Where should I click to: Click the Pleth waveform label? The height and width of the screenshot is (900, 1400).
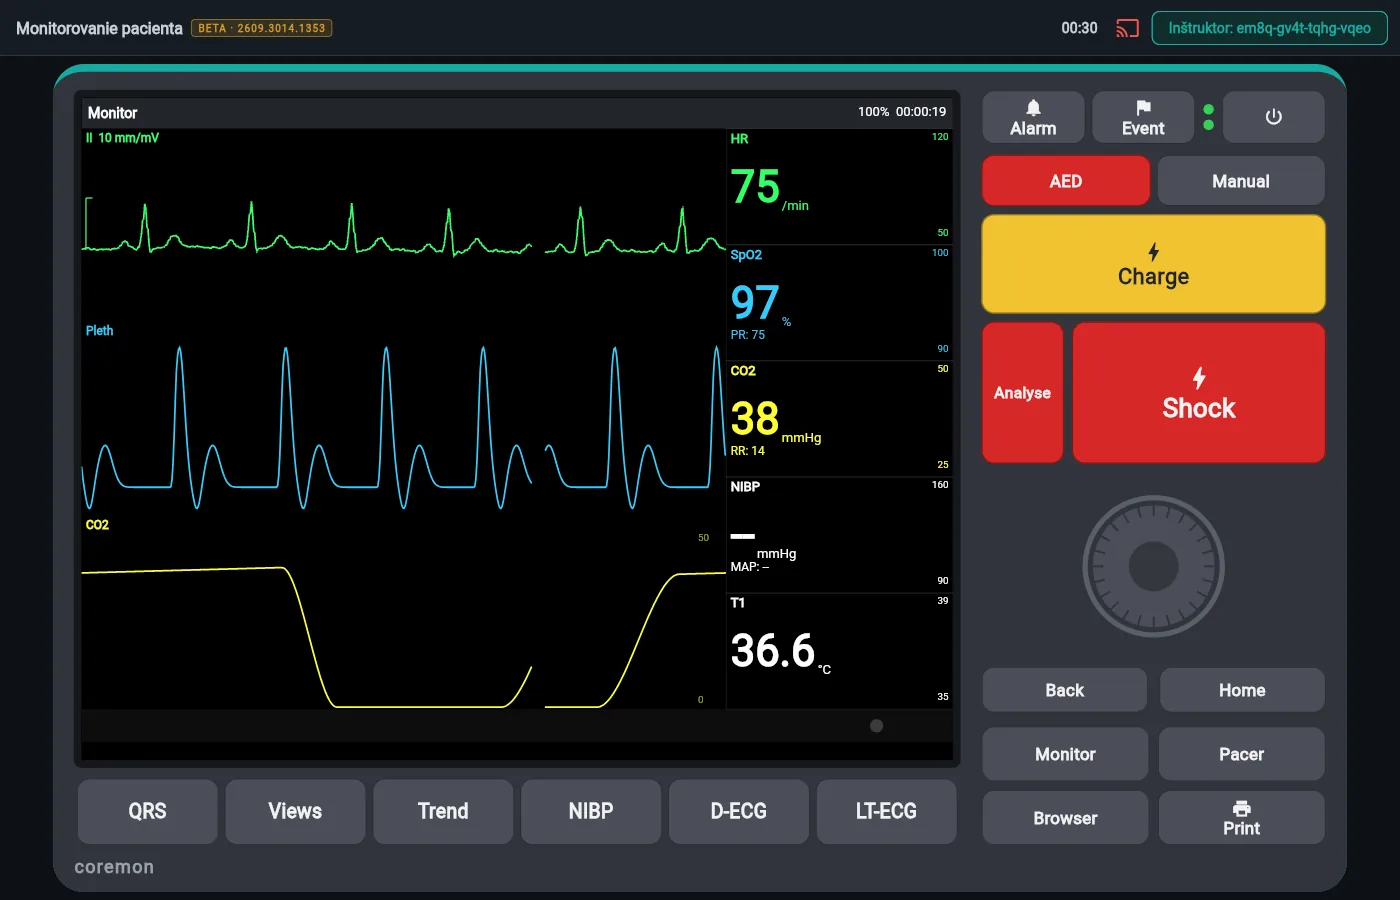tap(99, 331)
